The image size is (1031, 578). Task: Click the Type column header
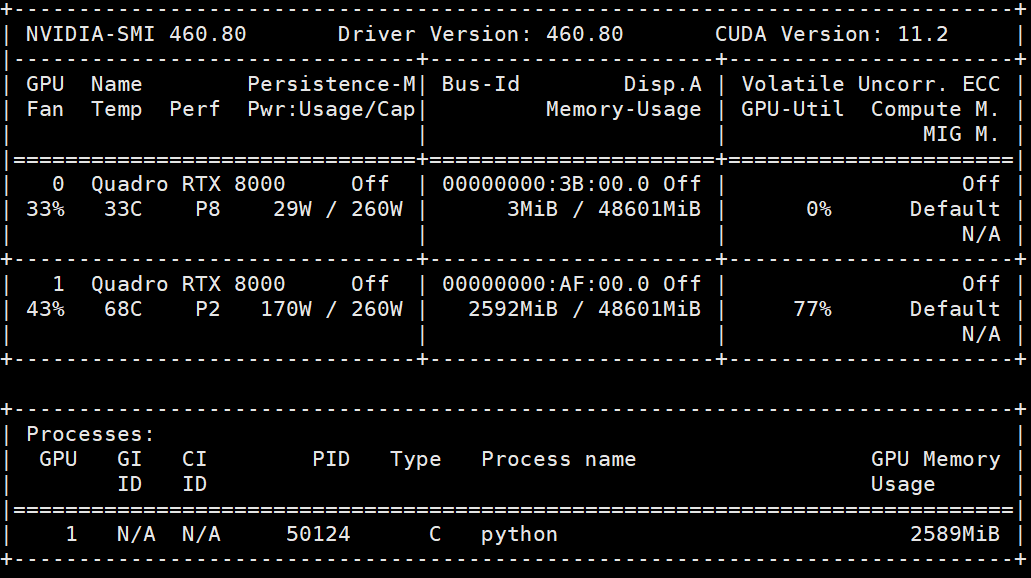[416, 459]
